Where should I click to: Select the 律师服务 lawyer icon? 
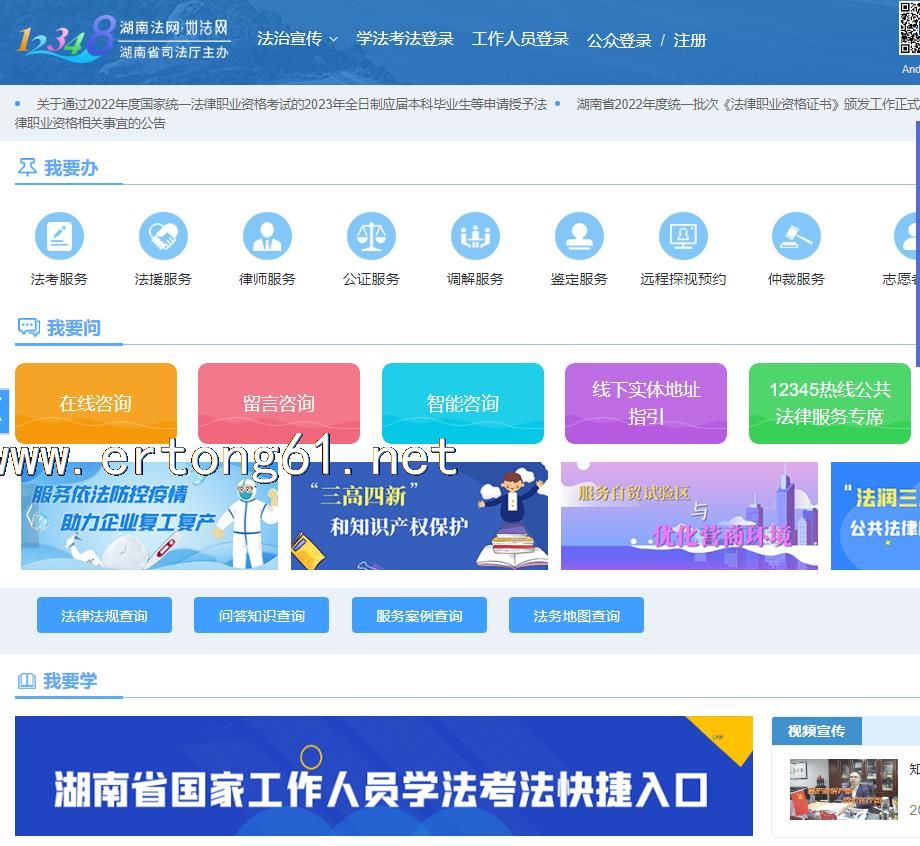(267, 237)
